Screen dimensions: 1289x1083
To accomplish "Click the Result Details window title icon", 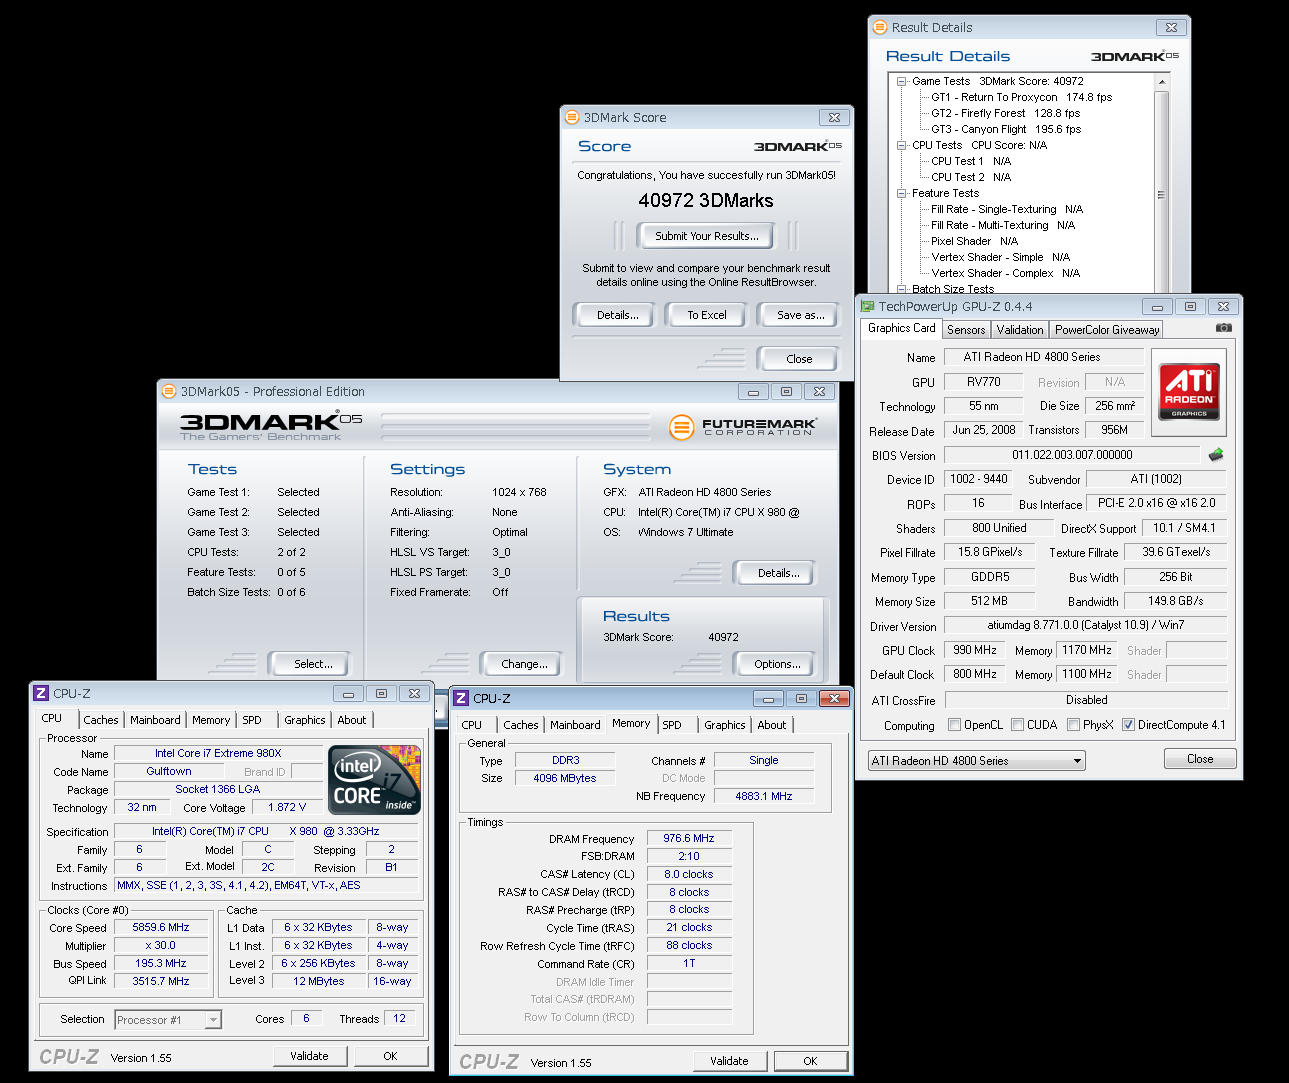I will 880,27.
